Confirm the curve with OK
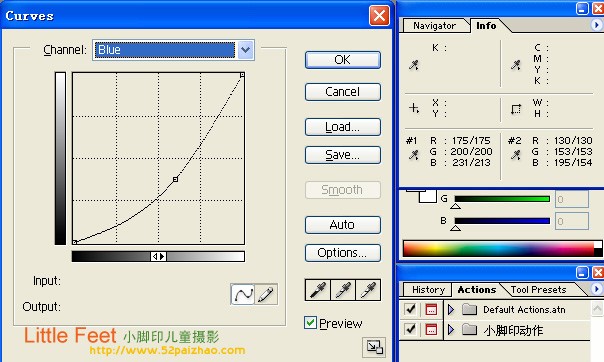The width and height of the screenshot is (604, 362). tap(343, 60)
